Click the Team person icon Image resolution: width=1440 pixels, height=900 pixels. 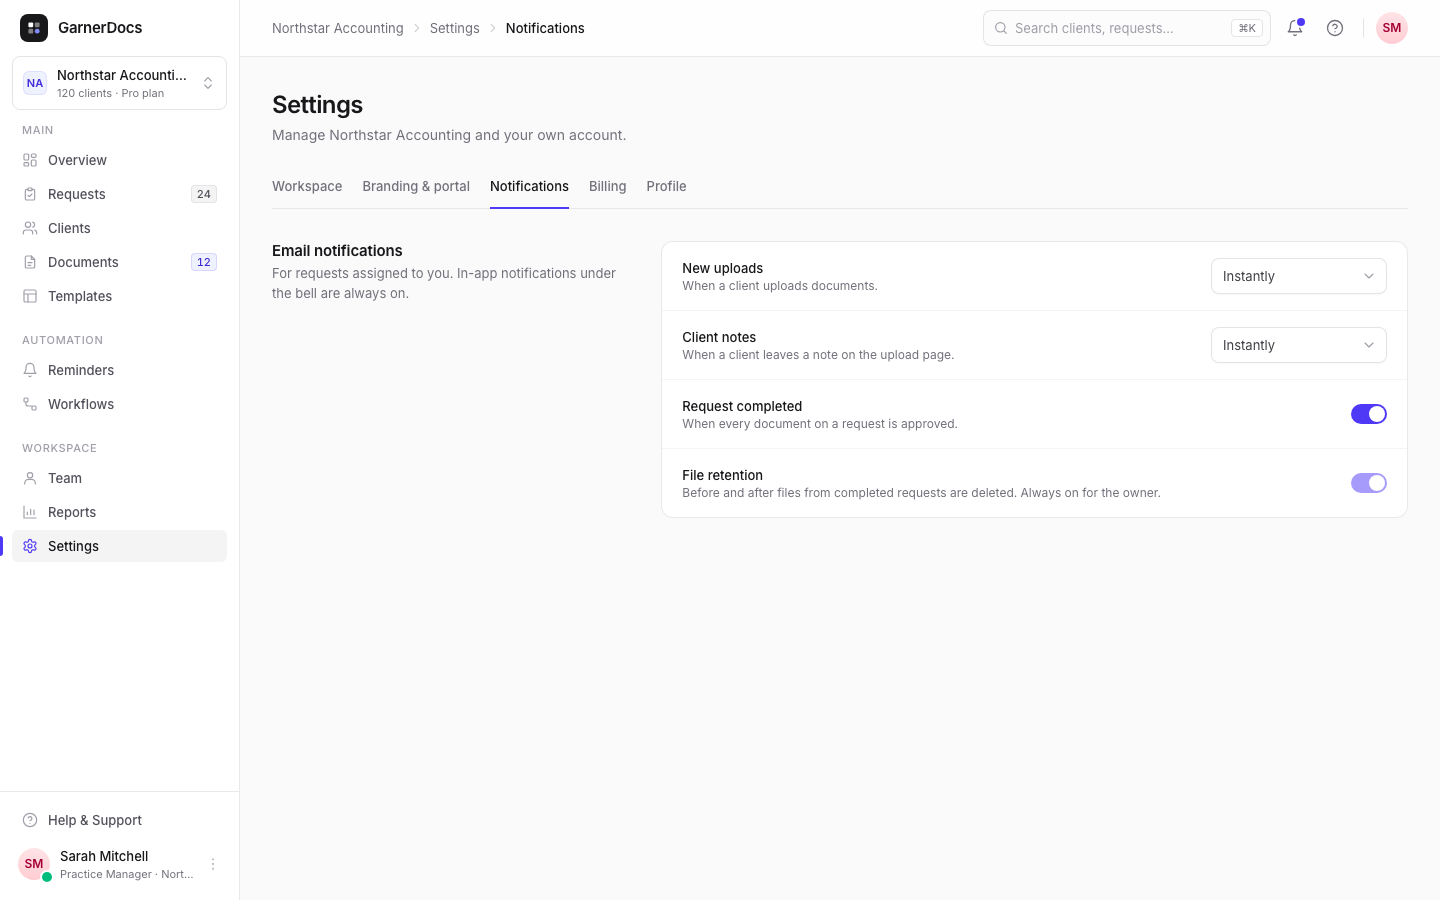tap(30, 478)
